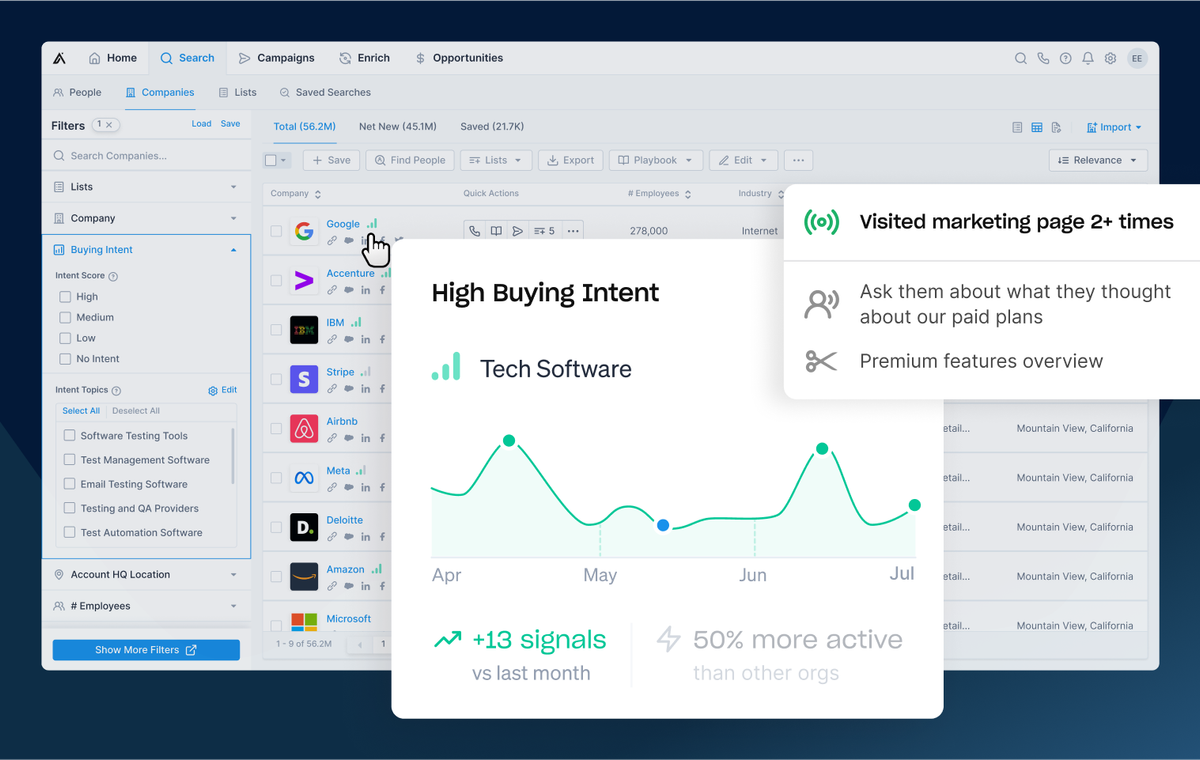Viewport: 1200px width, 760px height.
Task: Check the Medium intent score box
Action: pyautogui.click(x=65, y=318)
